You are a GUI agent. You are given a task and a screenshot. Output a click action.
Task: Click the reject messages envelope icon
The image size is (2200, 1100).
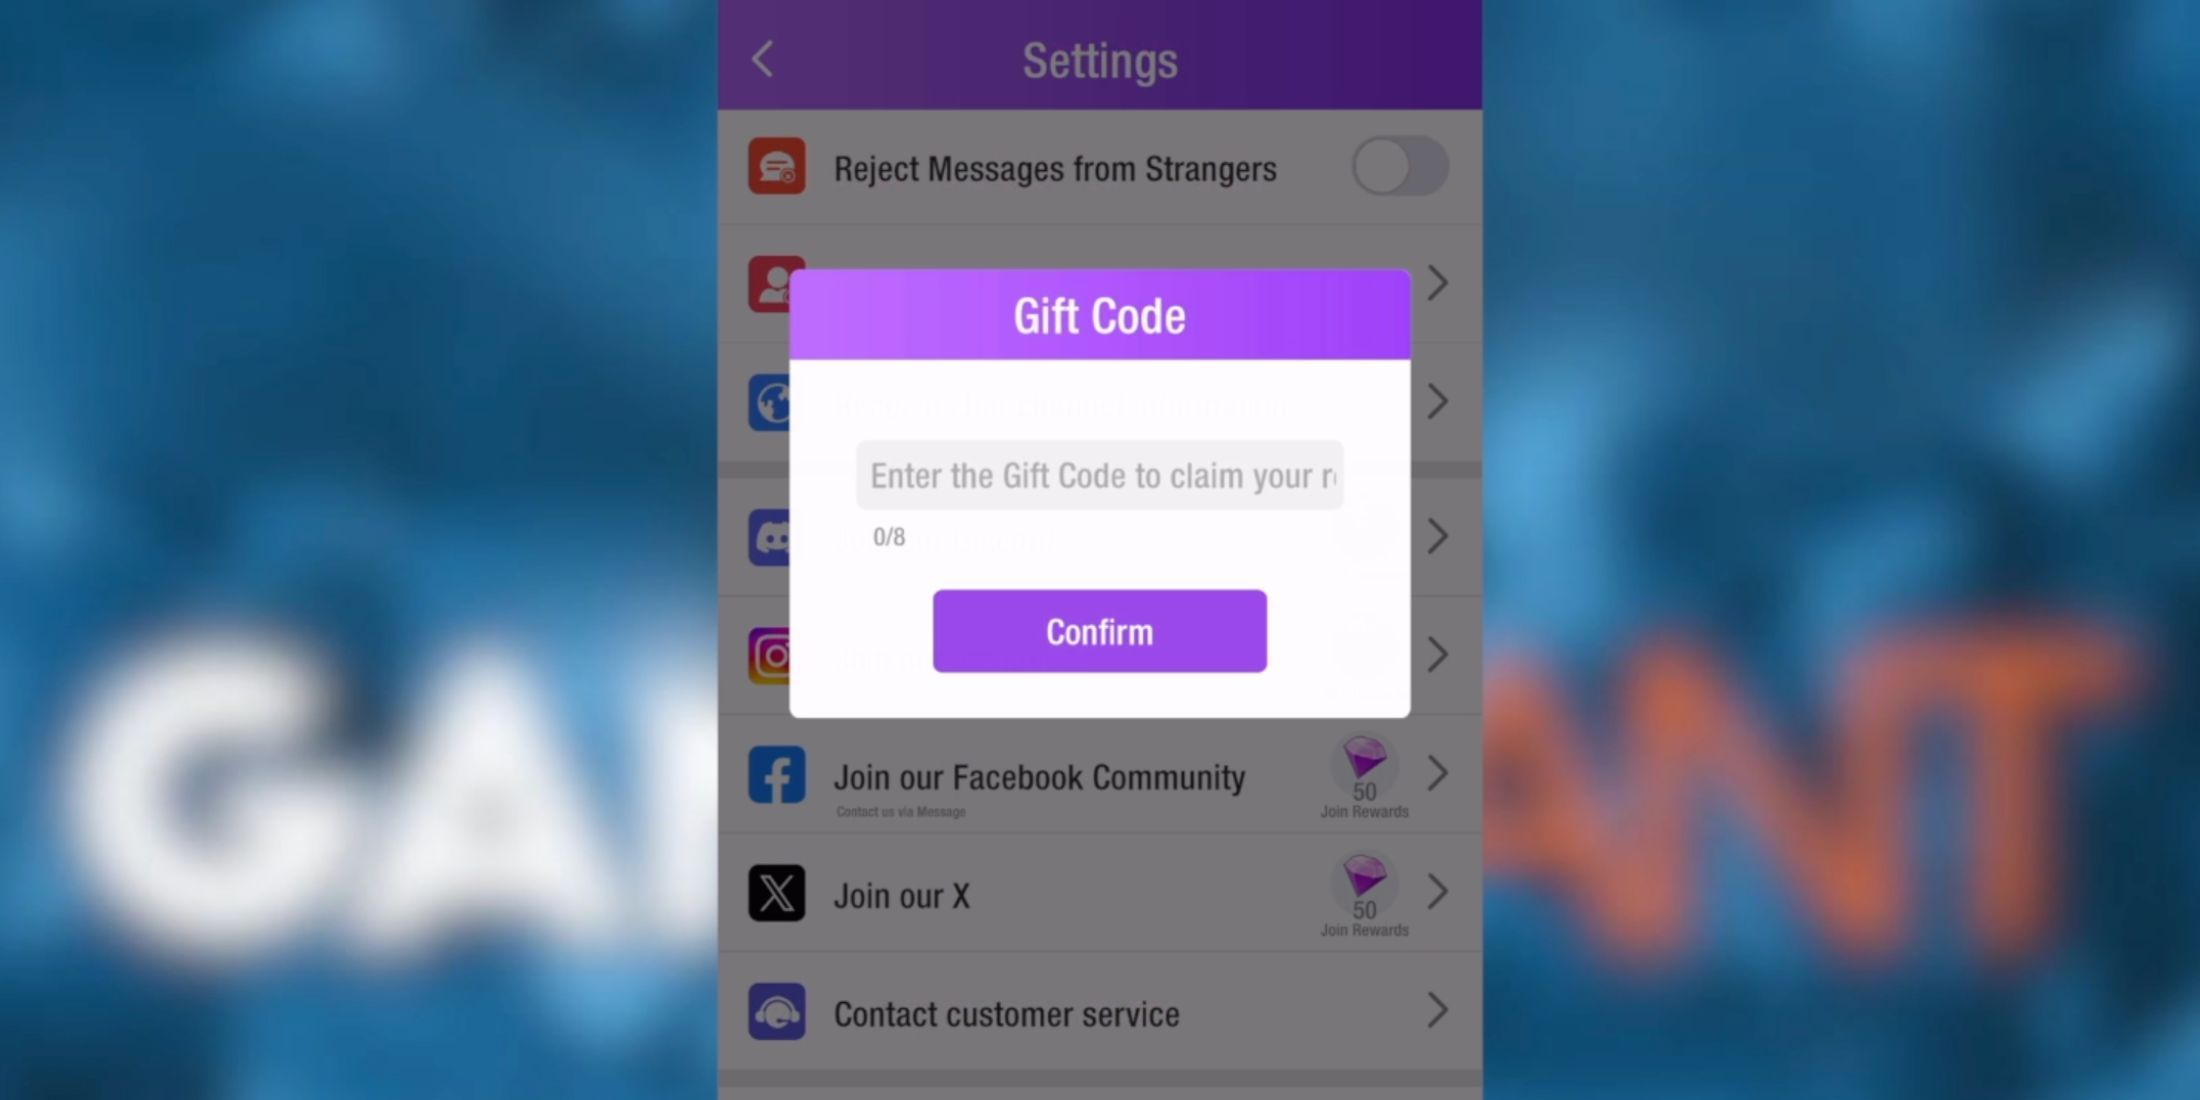777,166
